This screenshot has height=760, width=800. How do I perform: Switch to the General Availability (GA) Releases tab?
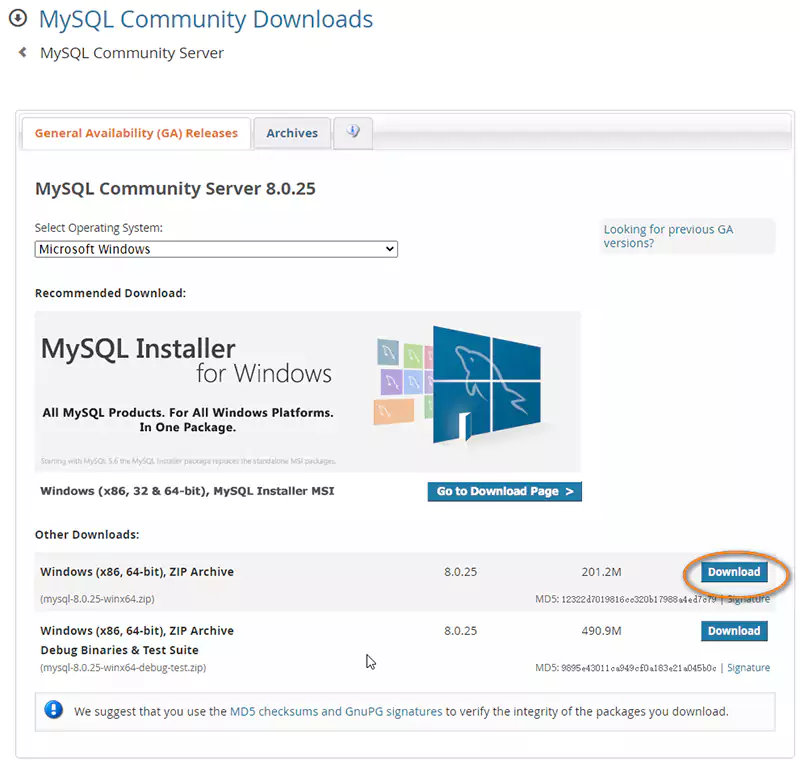[x=136, y=133]
